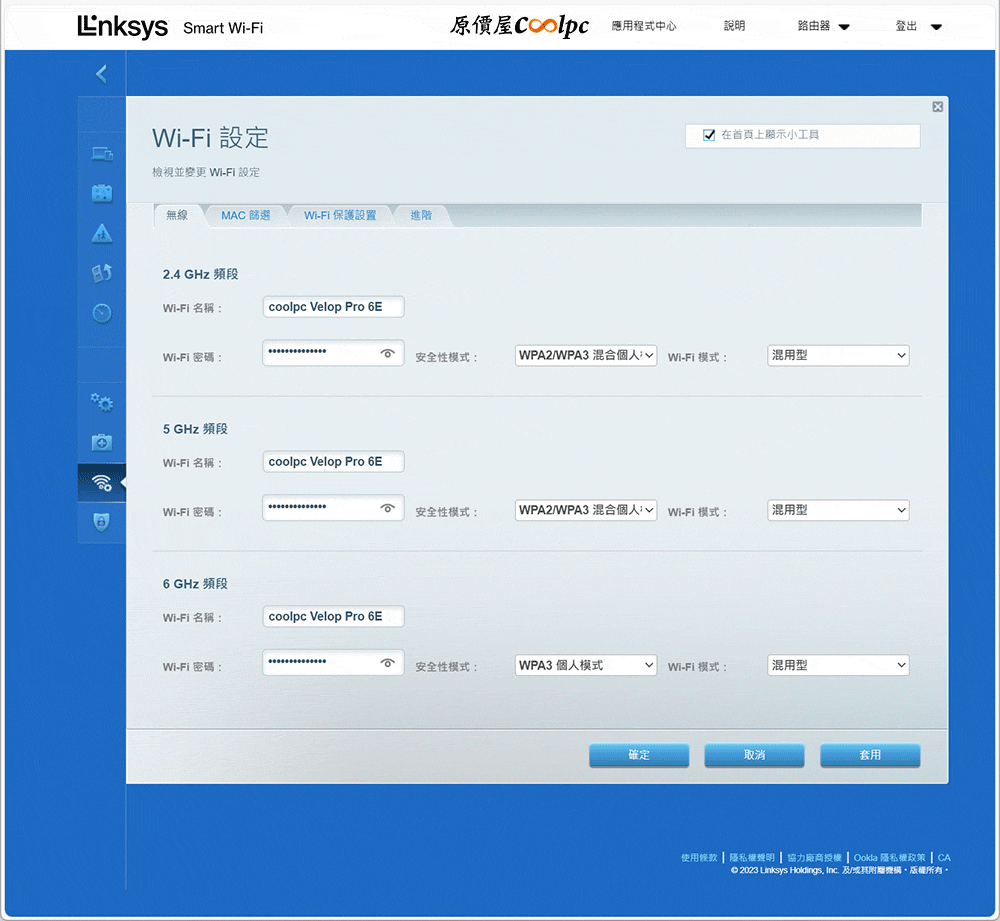Toggle the show widget on homepage checkbox
The width and height of the screenshot is (1000, 921).
point(710,135)
